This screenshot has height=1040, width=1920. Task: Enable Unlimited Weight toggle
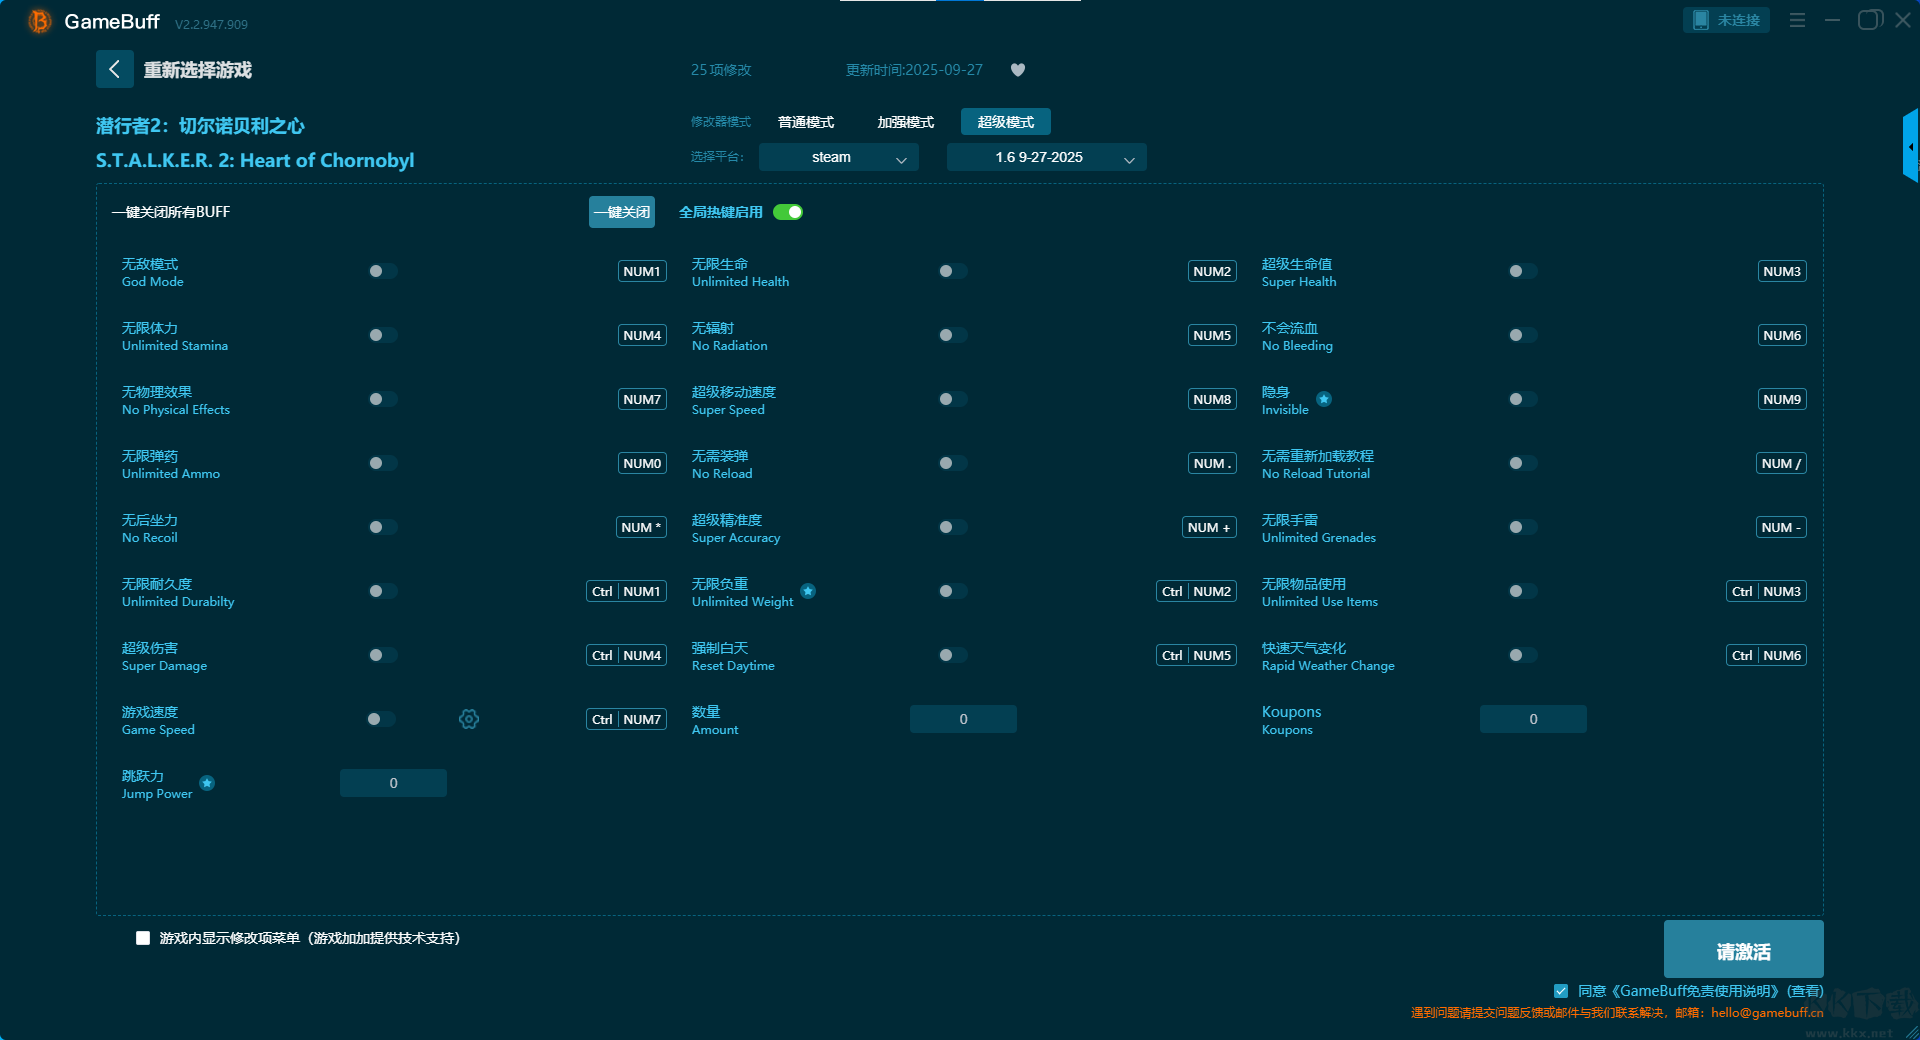[x=952, y=591]
